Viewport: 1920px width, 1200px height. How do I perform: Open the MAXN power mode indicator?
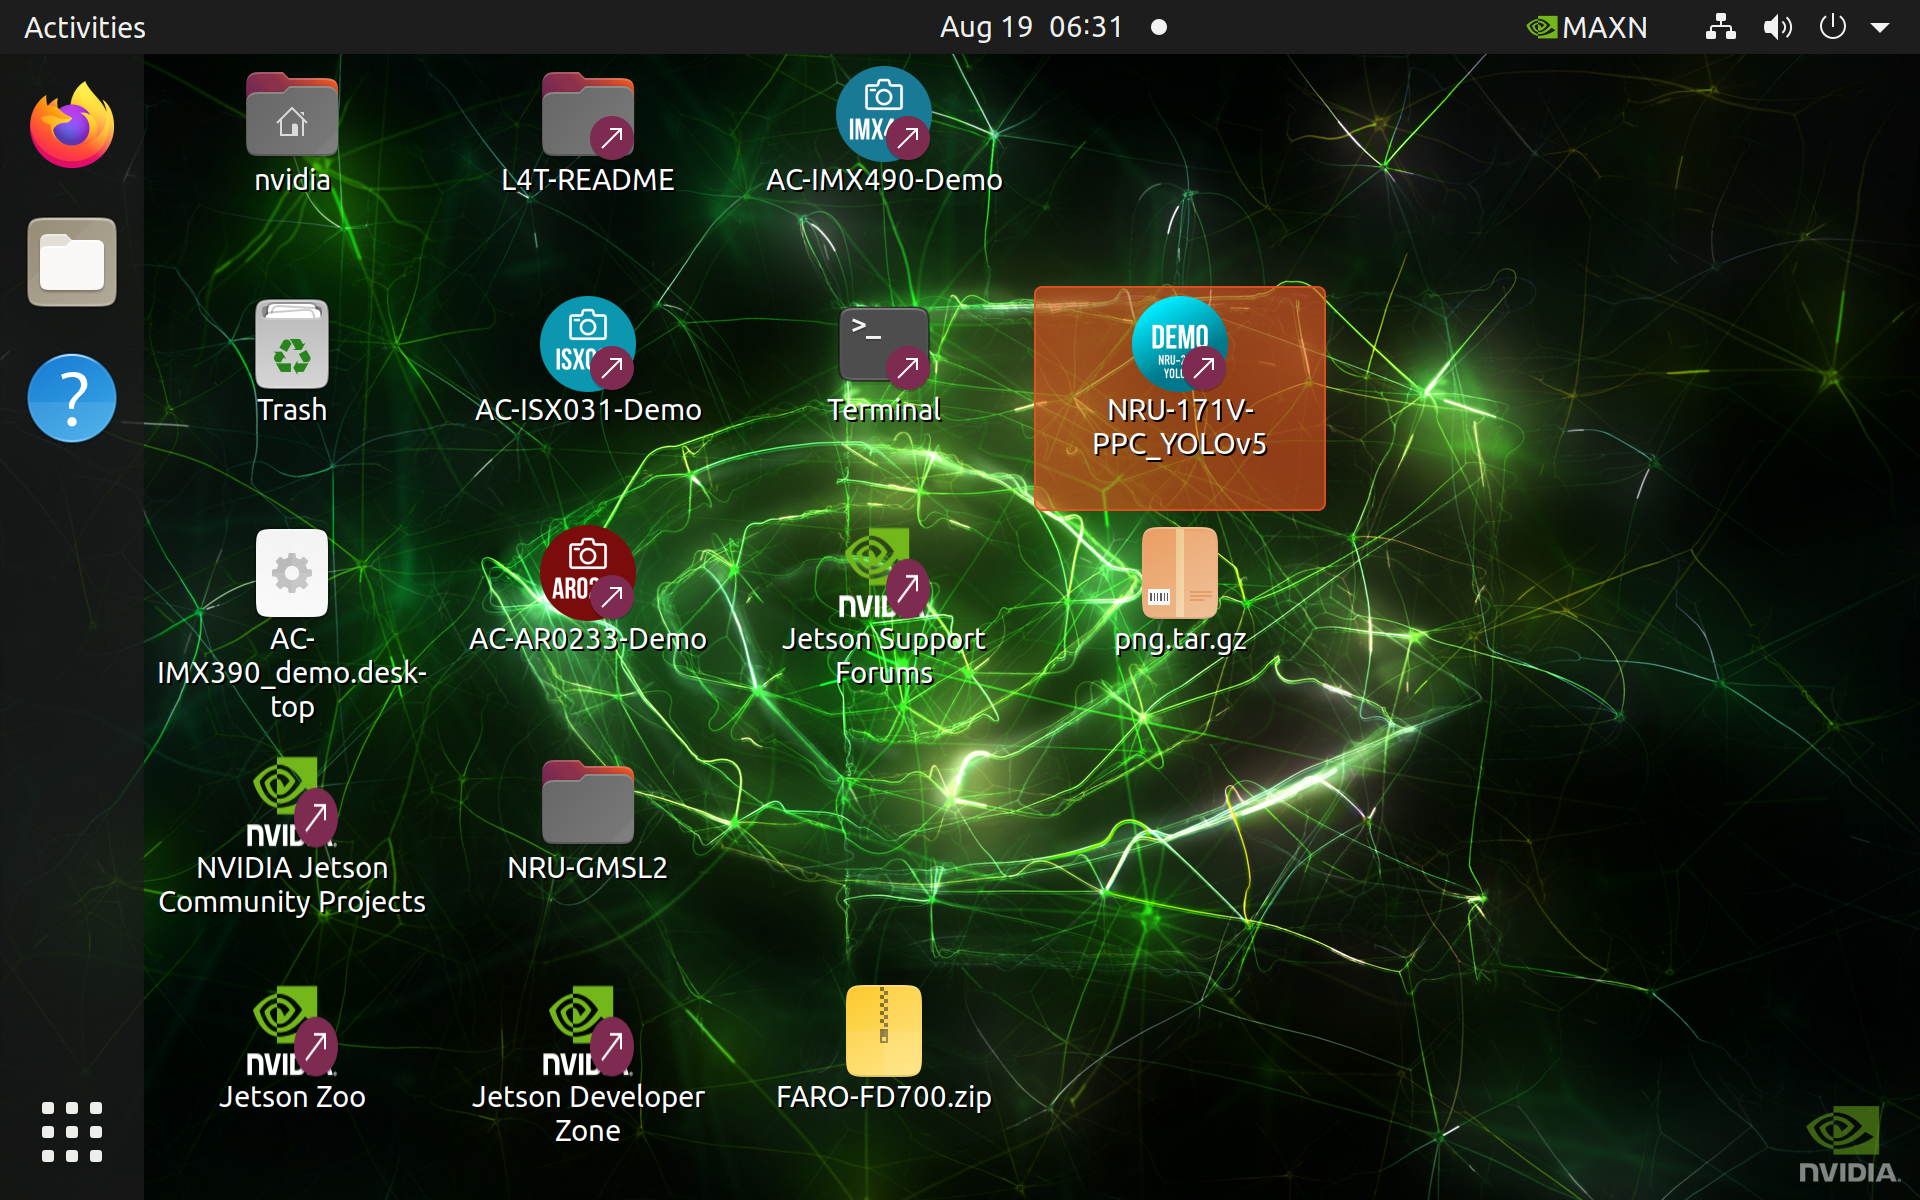pyautogui.click(x=1587, y=27)
